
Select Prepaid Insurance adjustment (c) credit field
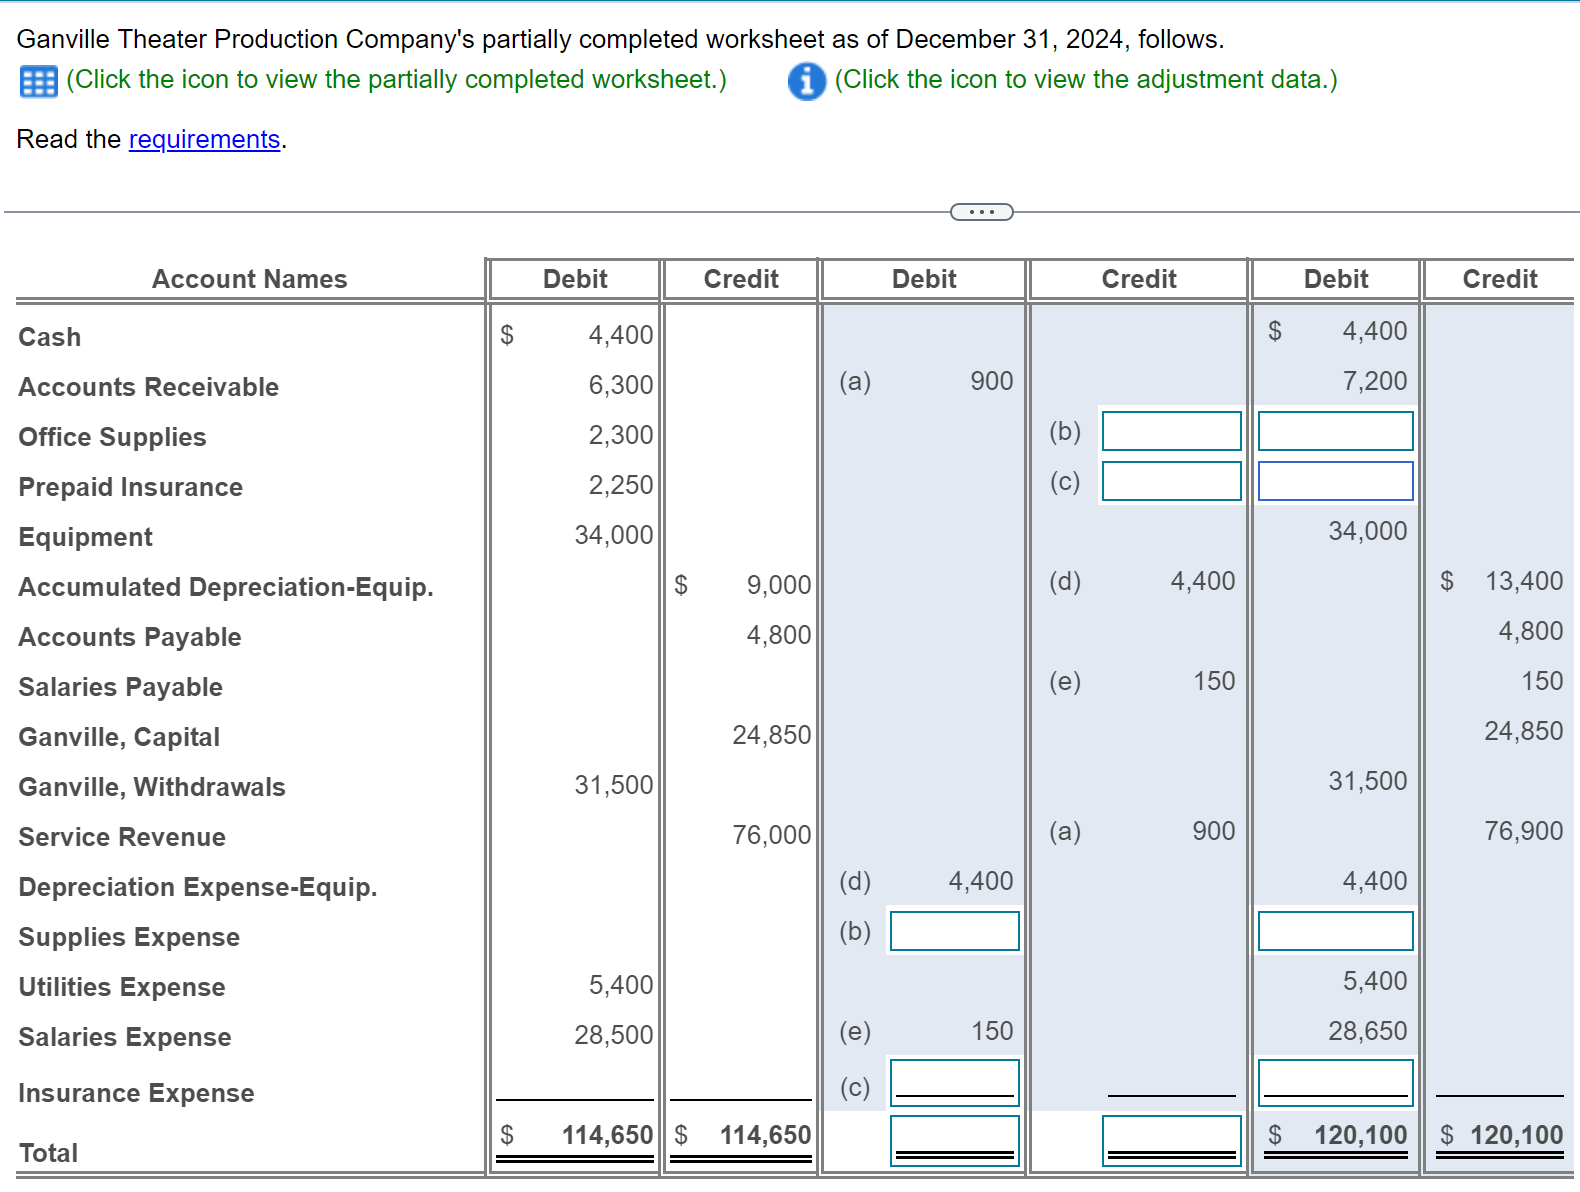pyautogui.click(x=1171, y=481)
